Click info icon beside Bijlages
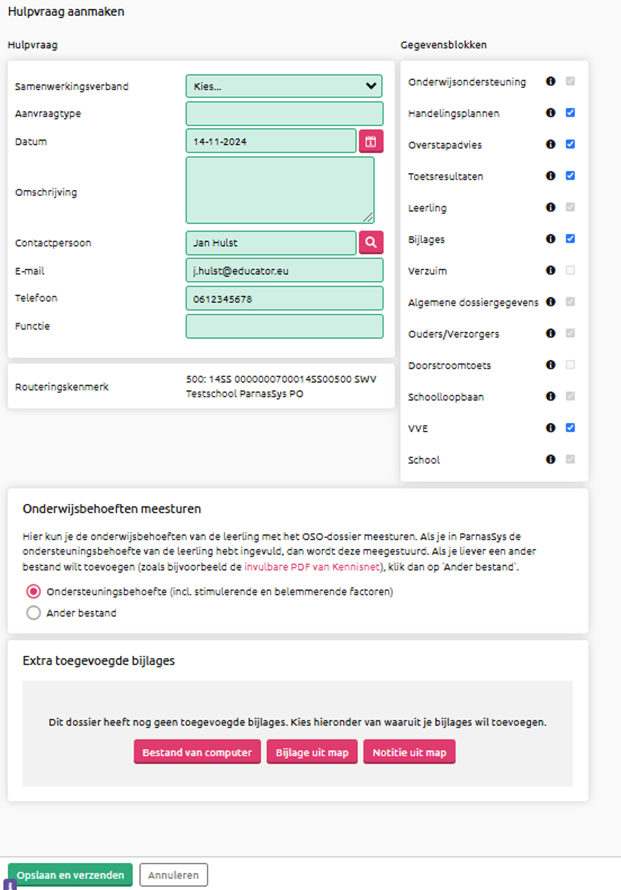621x890 pixels. pos(551,239)
